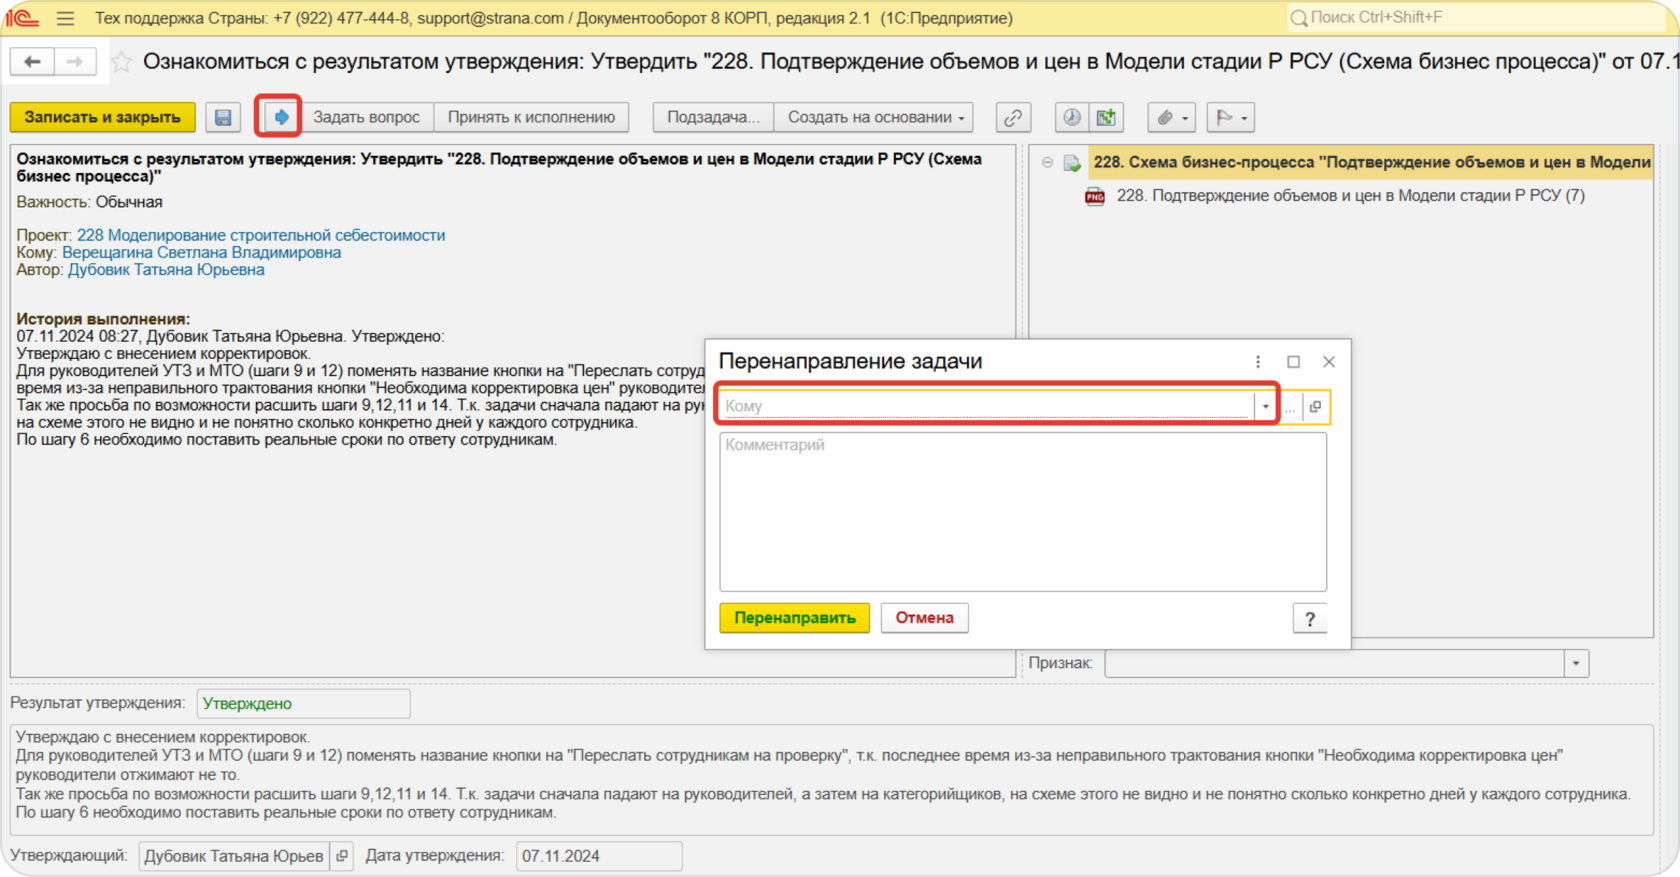This screenshot has width=1680, height=877.
Task: Open help with the '?' button
Action: click(x=1310, y=619)
